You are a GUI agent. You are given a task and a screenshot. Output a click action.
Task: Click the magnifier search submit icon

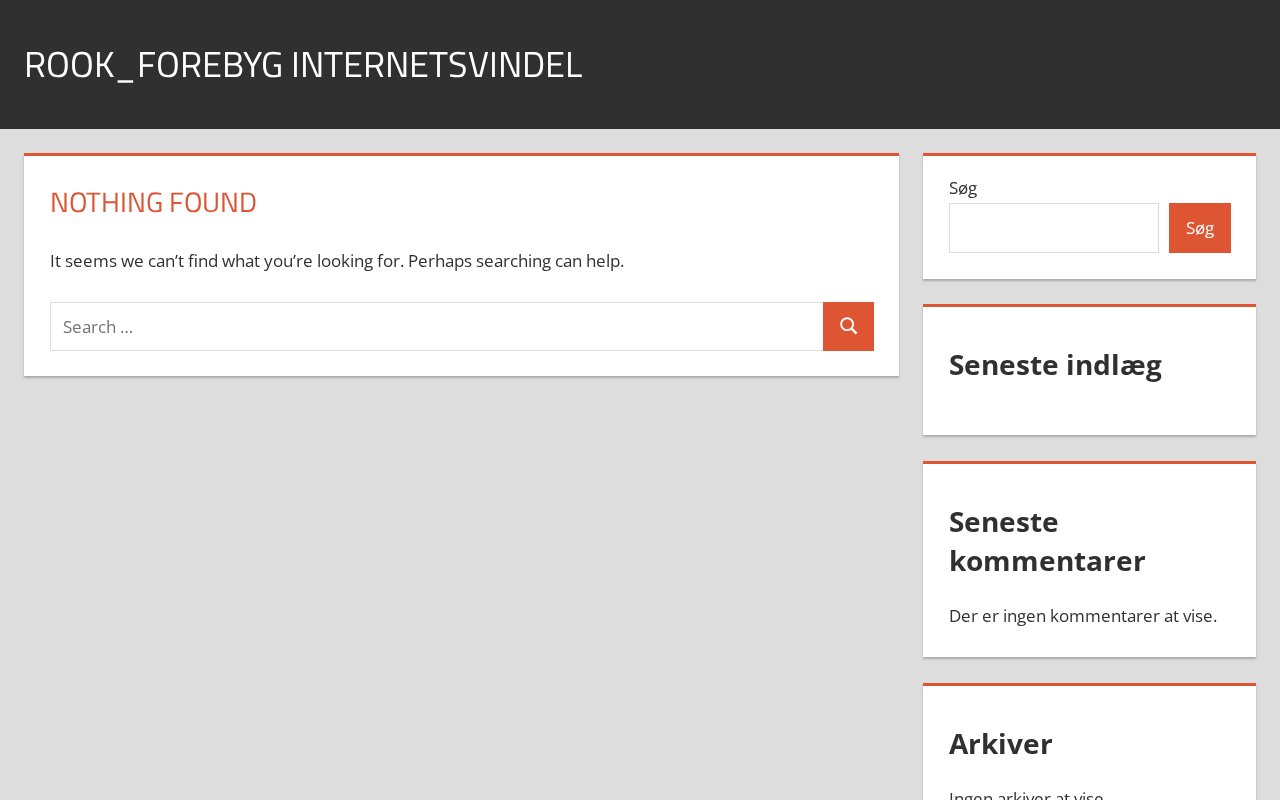[x=848, y=326]
